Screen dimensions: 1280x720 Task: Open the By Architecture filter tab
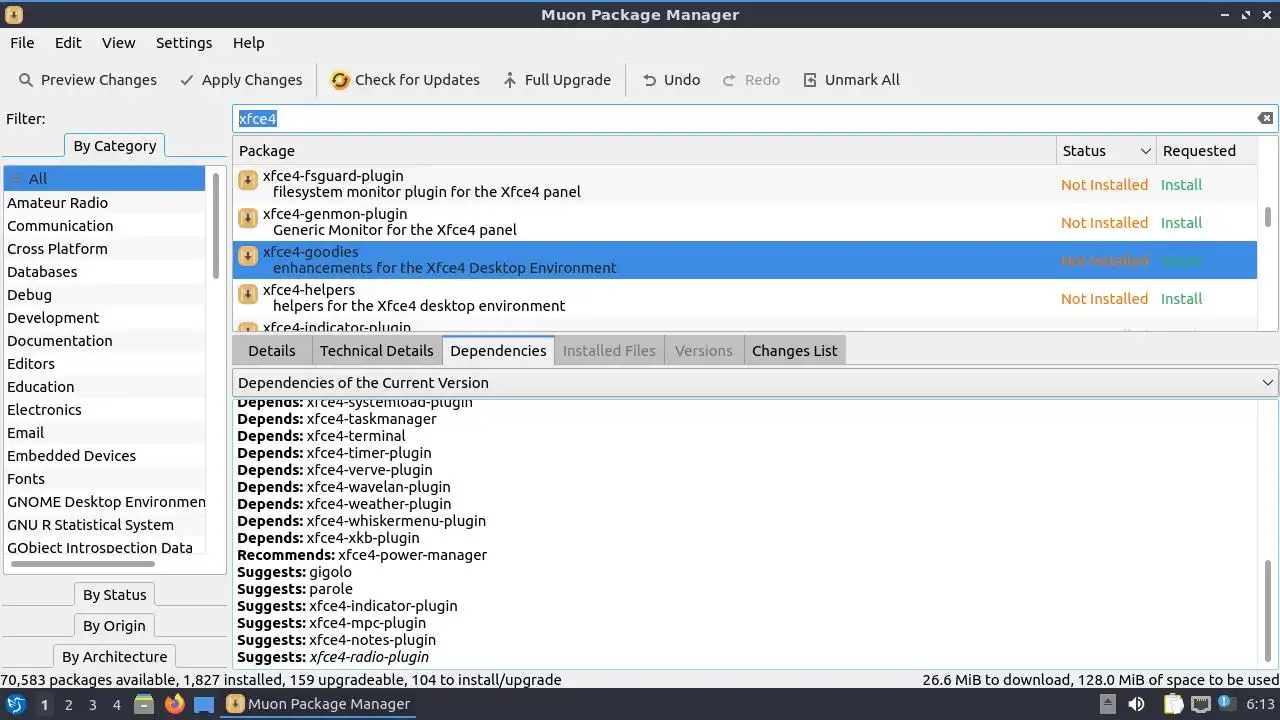[115, 657]
